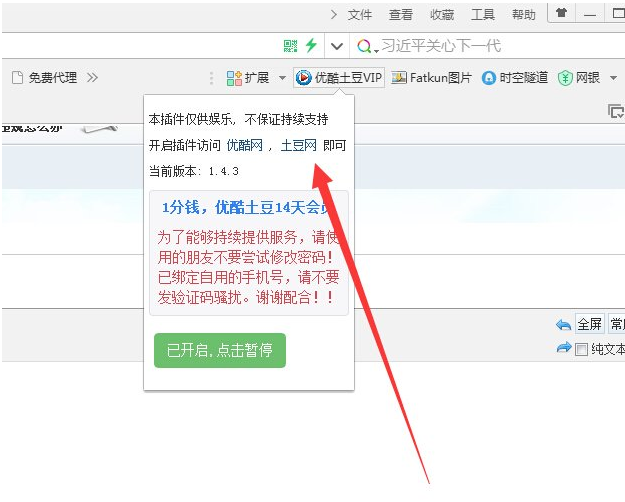This screenshot has height=502, width=625.
Task: Open the 工具 menu
Action: coord(483,15)
